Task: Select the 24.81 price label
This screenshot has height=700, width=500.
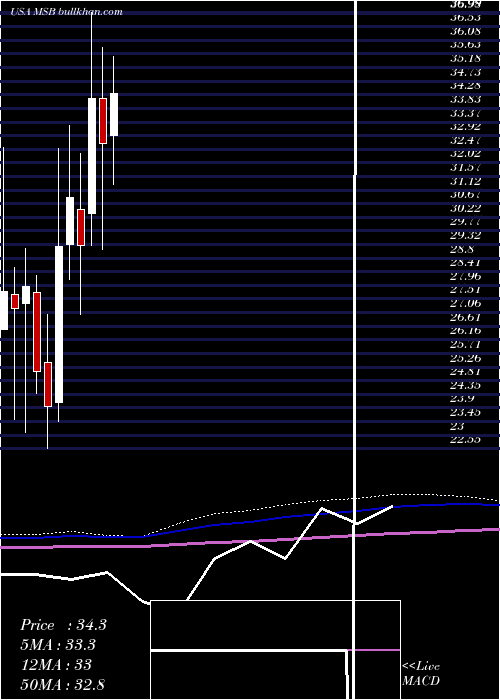Action: [x=466, y=371]
